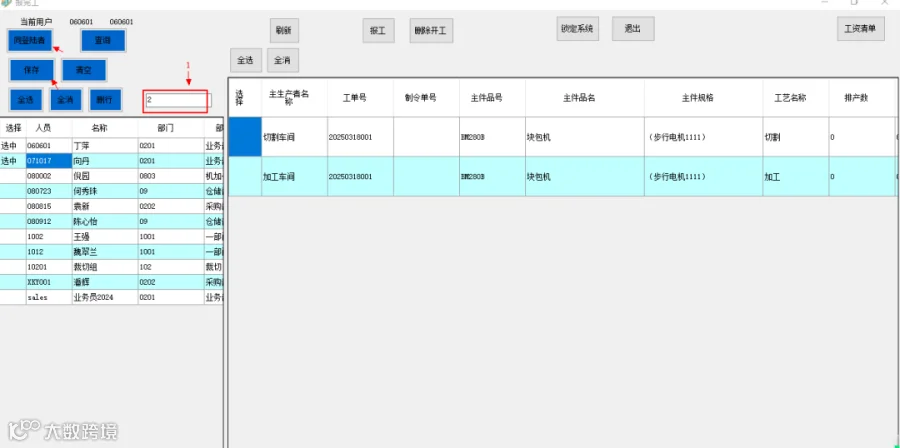900x448 pixels.
Task: Select the 切割车间 cell
Action: 294,137
